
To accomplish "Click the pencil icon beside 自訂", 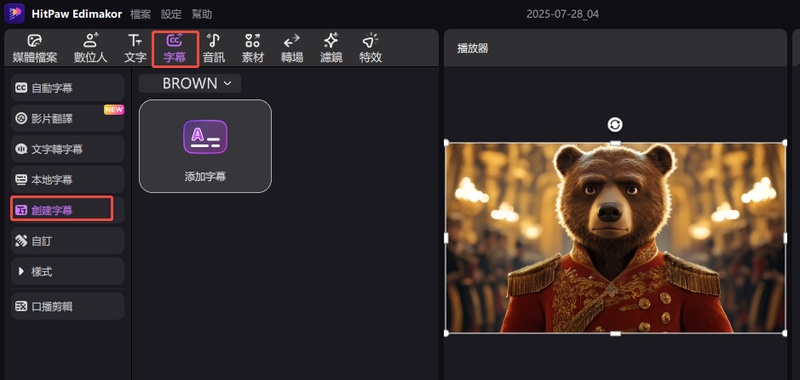I will click(21, 241).
